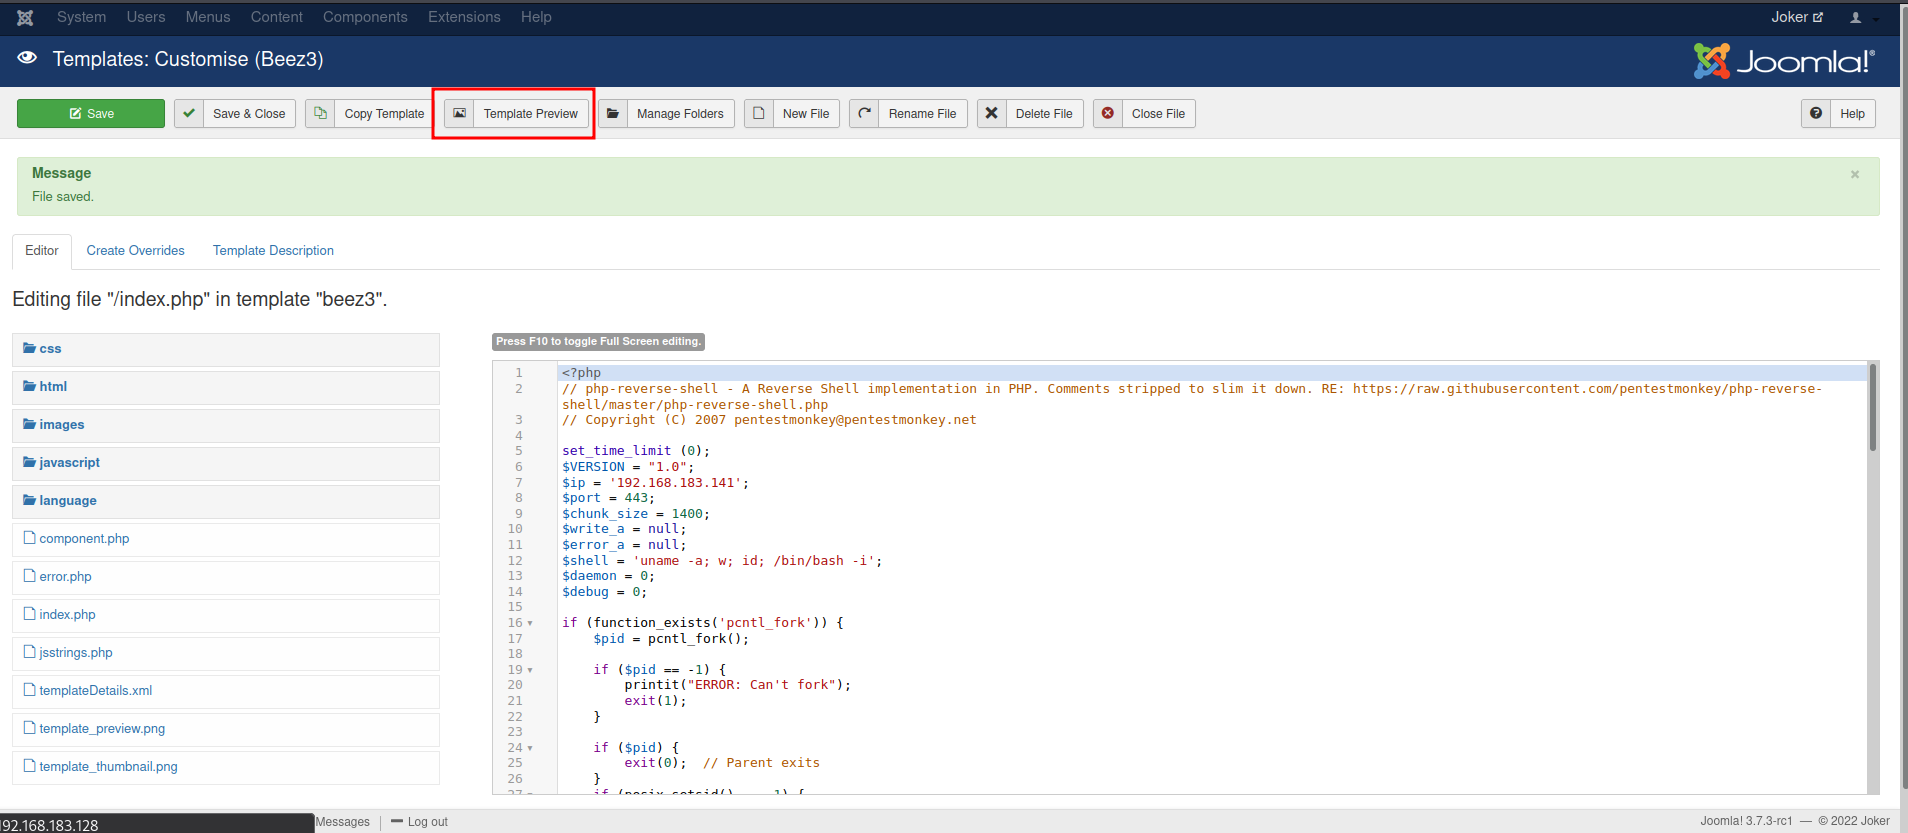Open template_thumbnail.png file
The image size is (1908, 833).
point(226,767)
